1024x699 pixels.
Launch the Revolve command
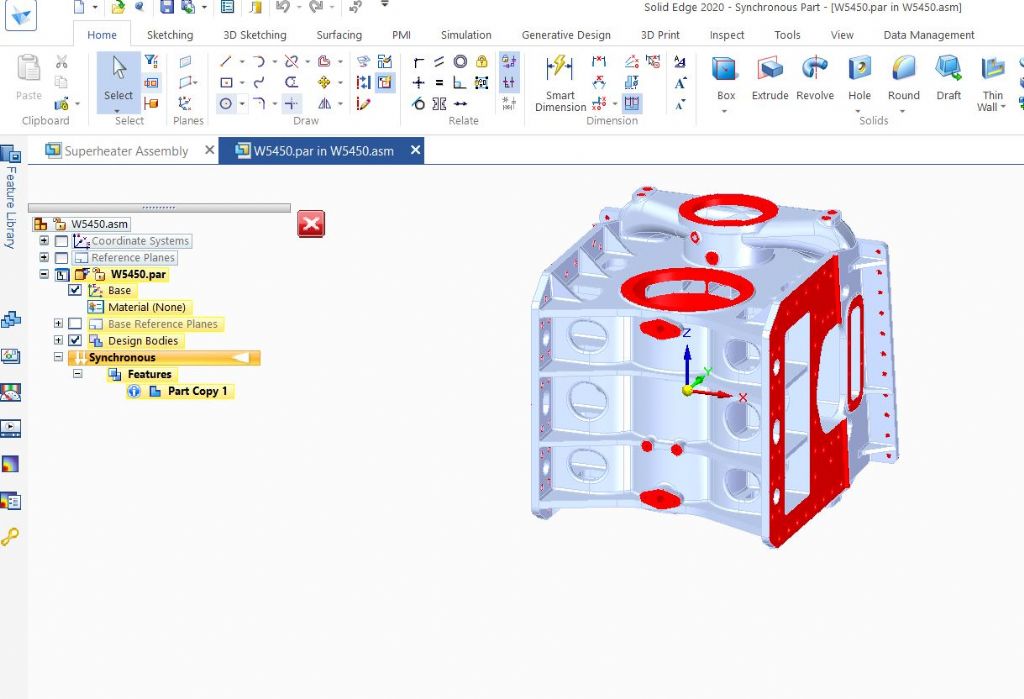click(x=814, y=78)
